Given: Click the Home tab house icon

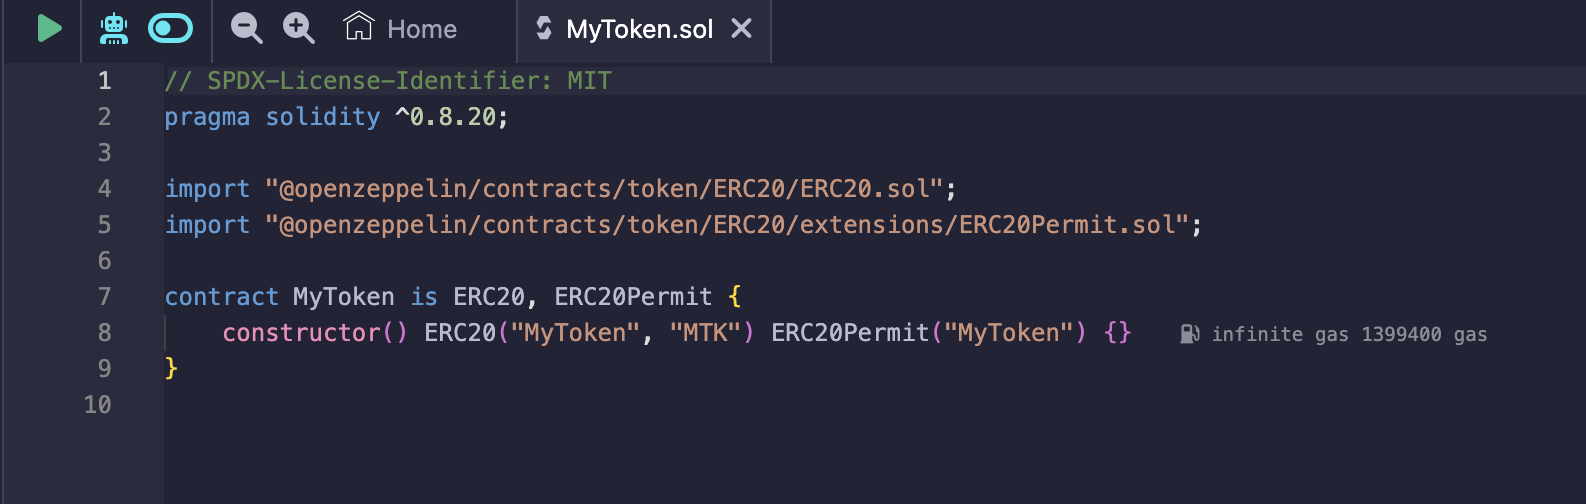Looking at the screenshot, I should coord(358,27).
